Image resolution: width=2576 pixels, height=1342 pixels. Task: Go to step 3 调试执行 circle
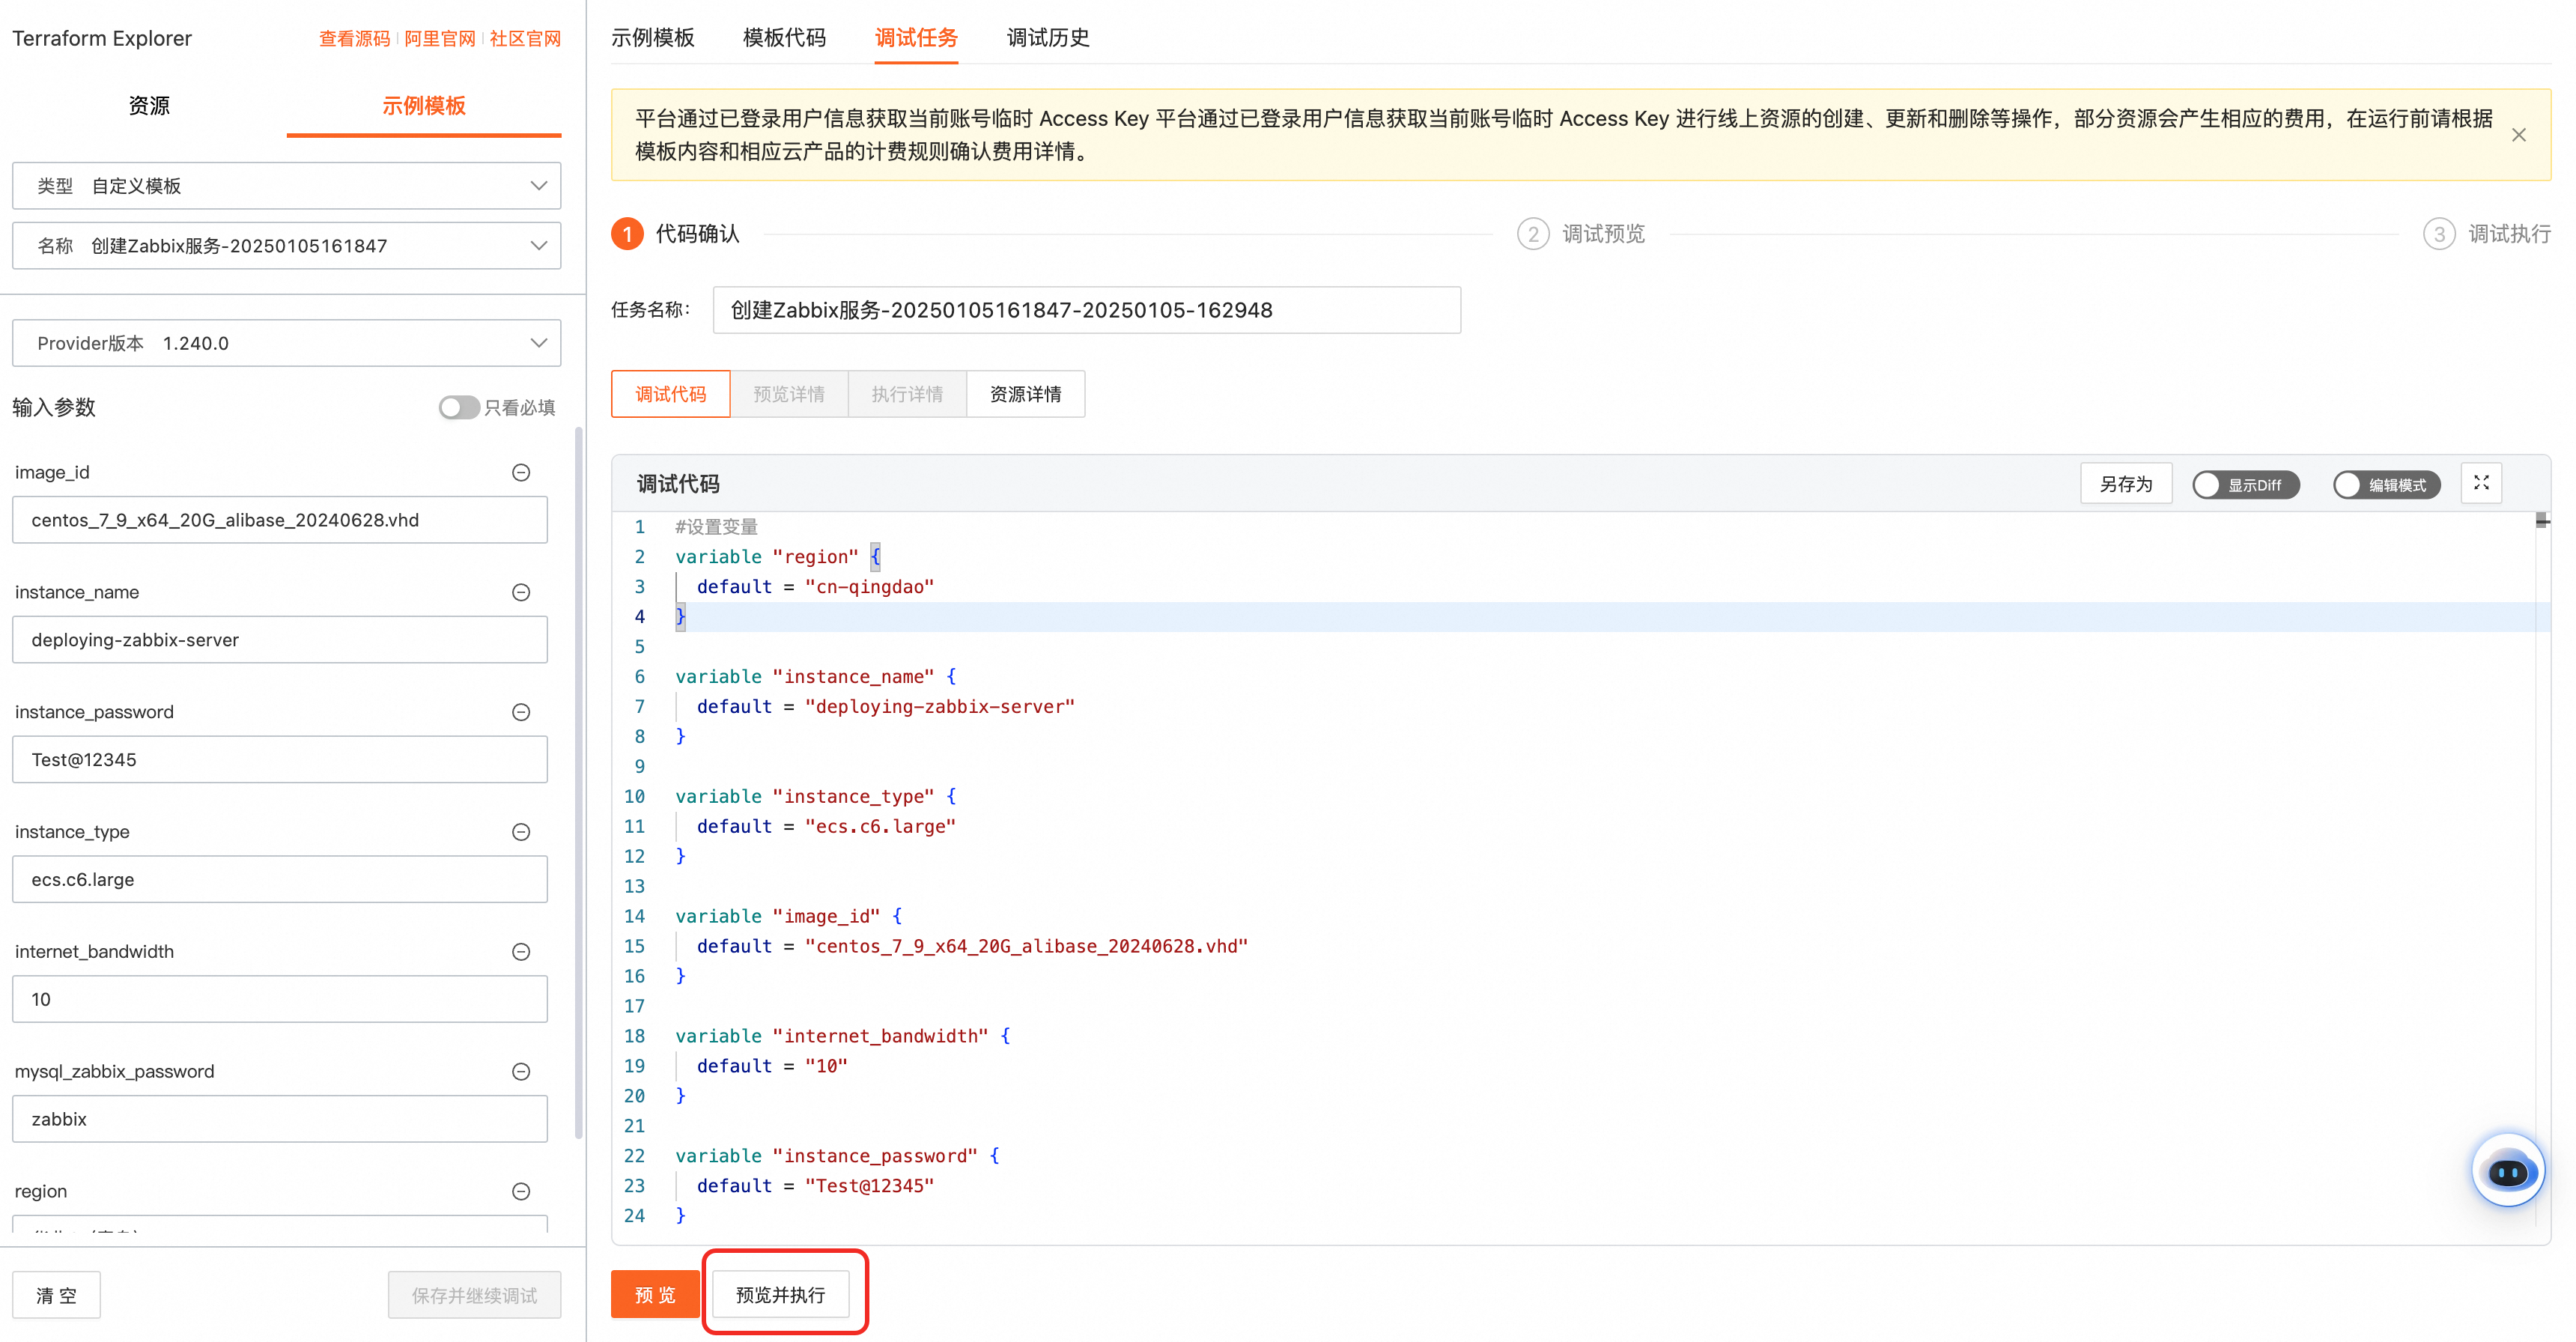pos(2439,234)
